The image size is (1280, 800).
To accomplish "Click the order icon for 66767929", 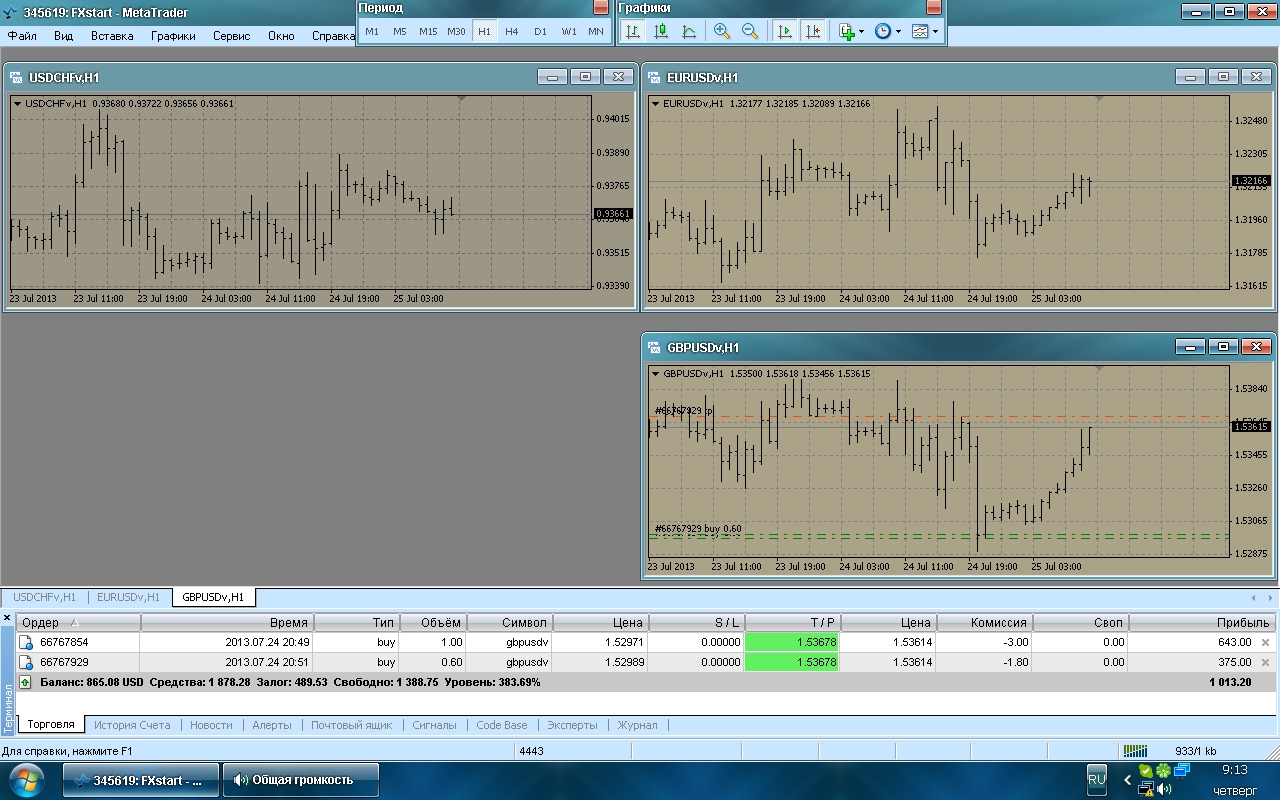I will click(x=27, y=662).
